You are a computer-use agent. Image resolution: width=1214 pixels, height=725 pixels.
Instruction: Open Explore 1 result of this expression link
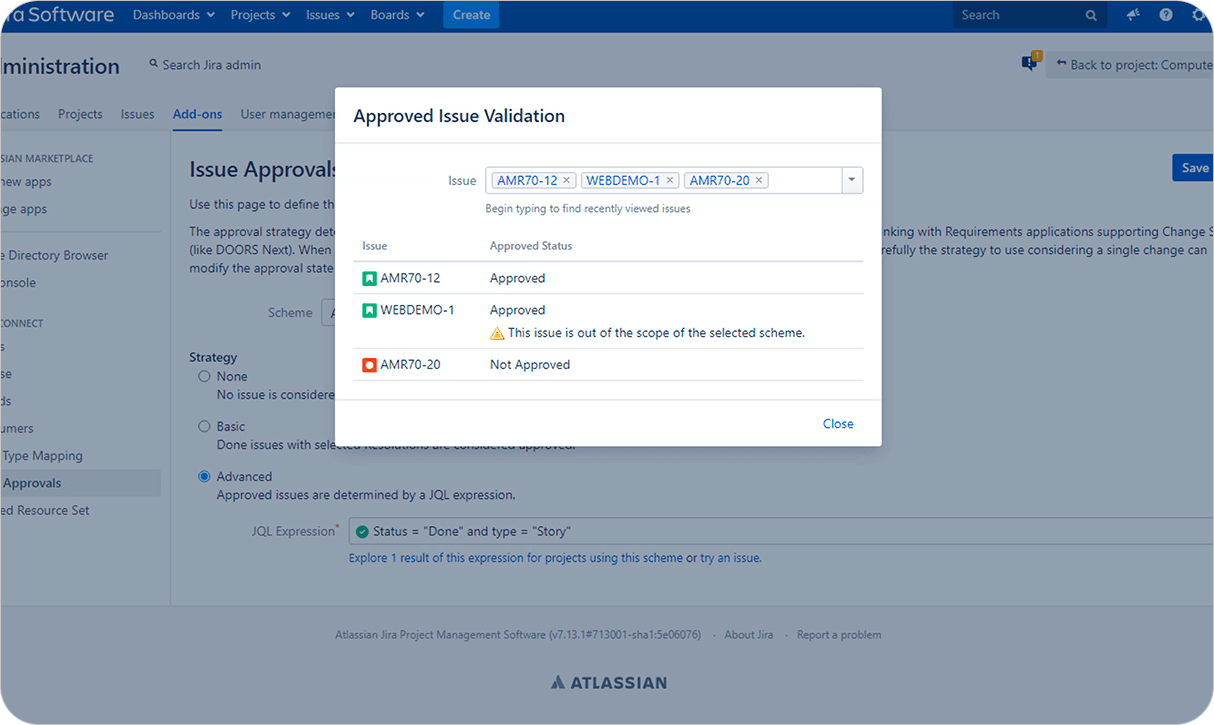click(x=516, y=558)
